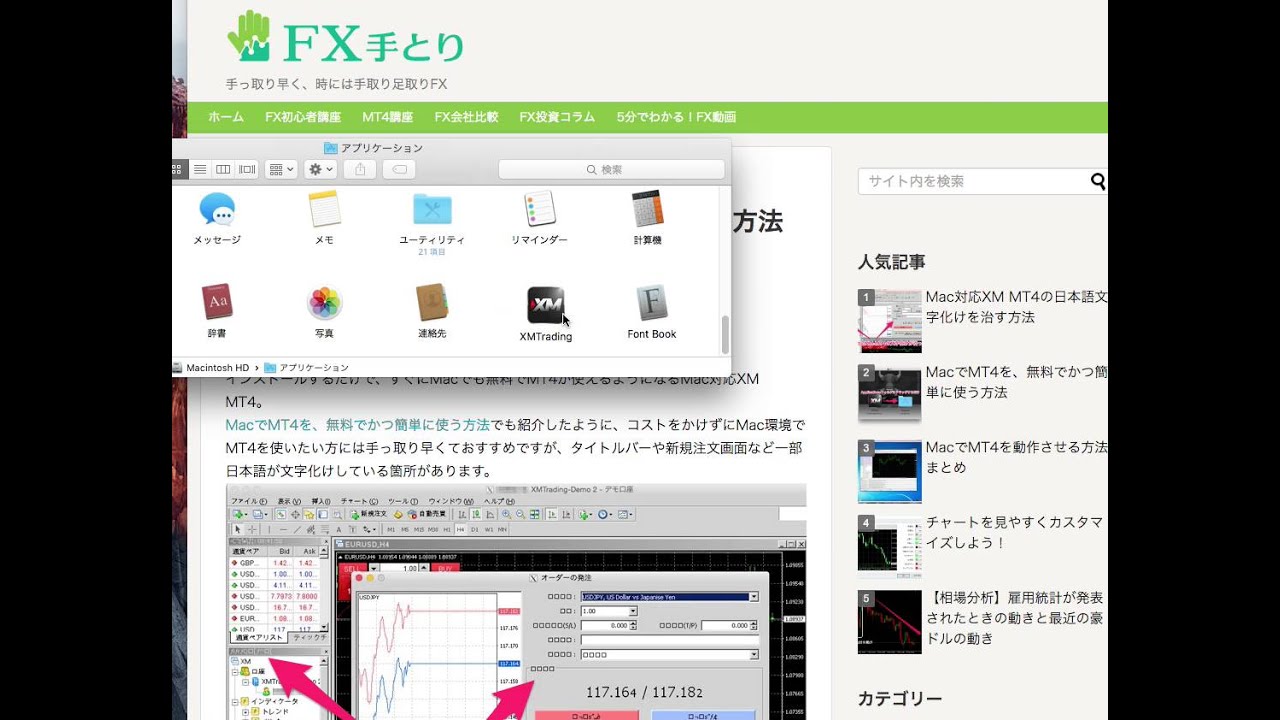Open the 連絡先 (Contacts) app icon
This screenshot has height=720, width=1280.
pos(432,302)
